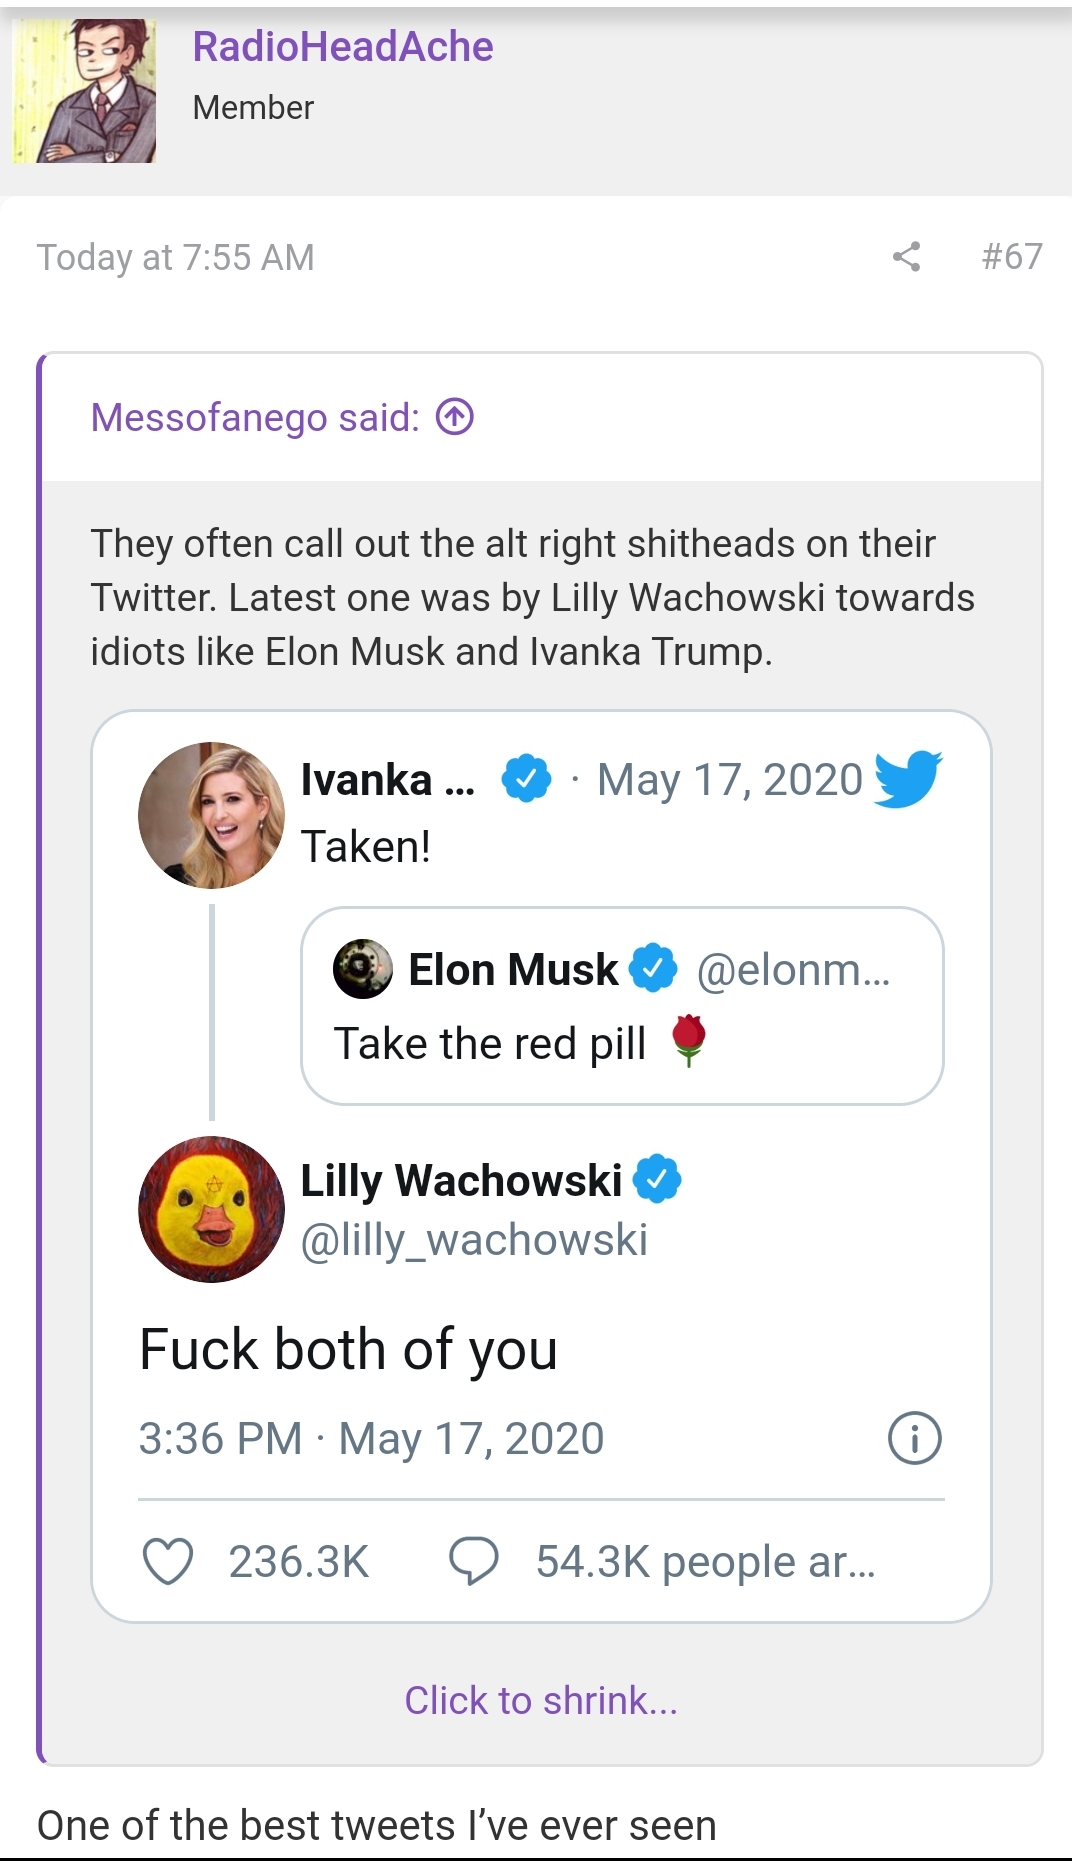Click Elon Musk's verified checkmark badge
1072x1861 pixels.
(653, 968)
